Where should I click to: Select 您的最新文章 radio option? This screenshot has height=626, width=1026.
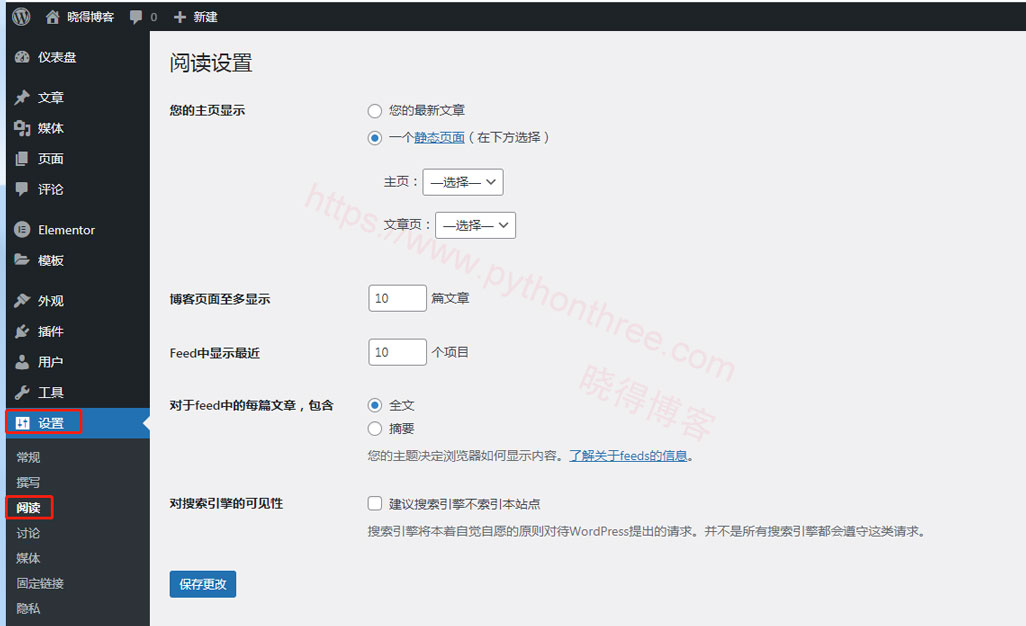(x=374, y=111)
